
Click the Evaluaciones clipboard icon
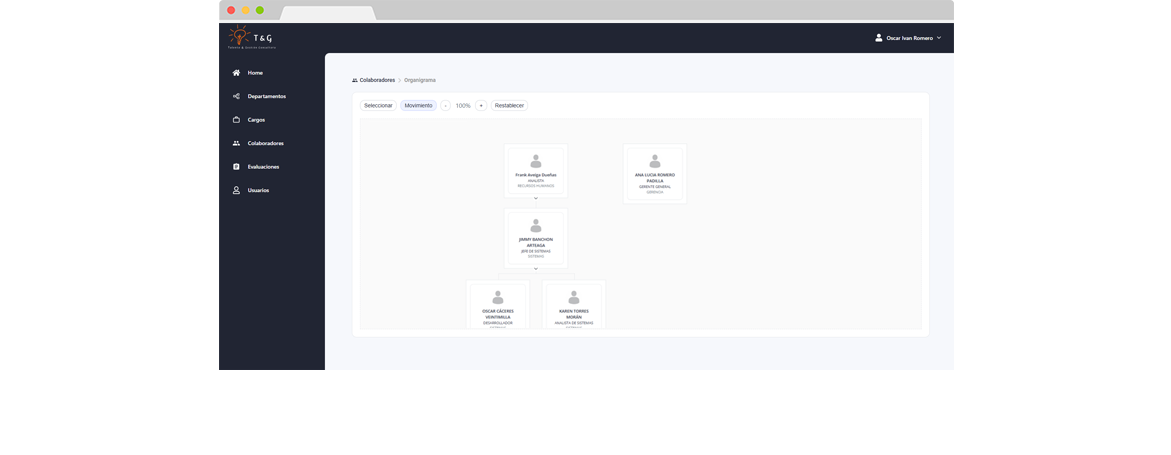click(236, 167)
